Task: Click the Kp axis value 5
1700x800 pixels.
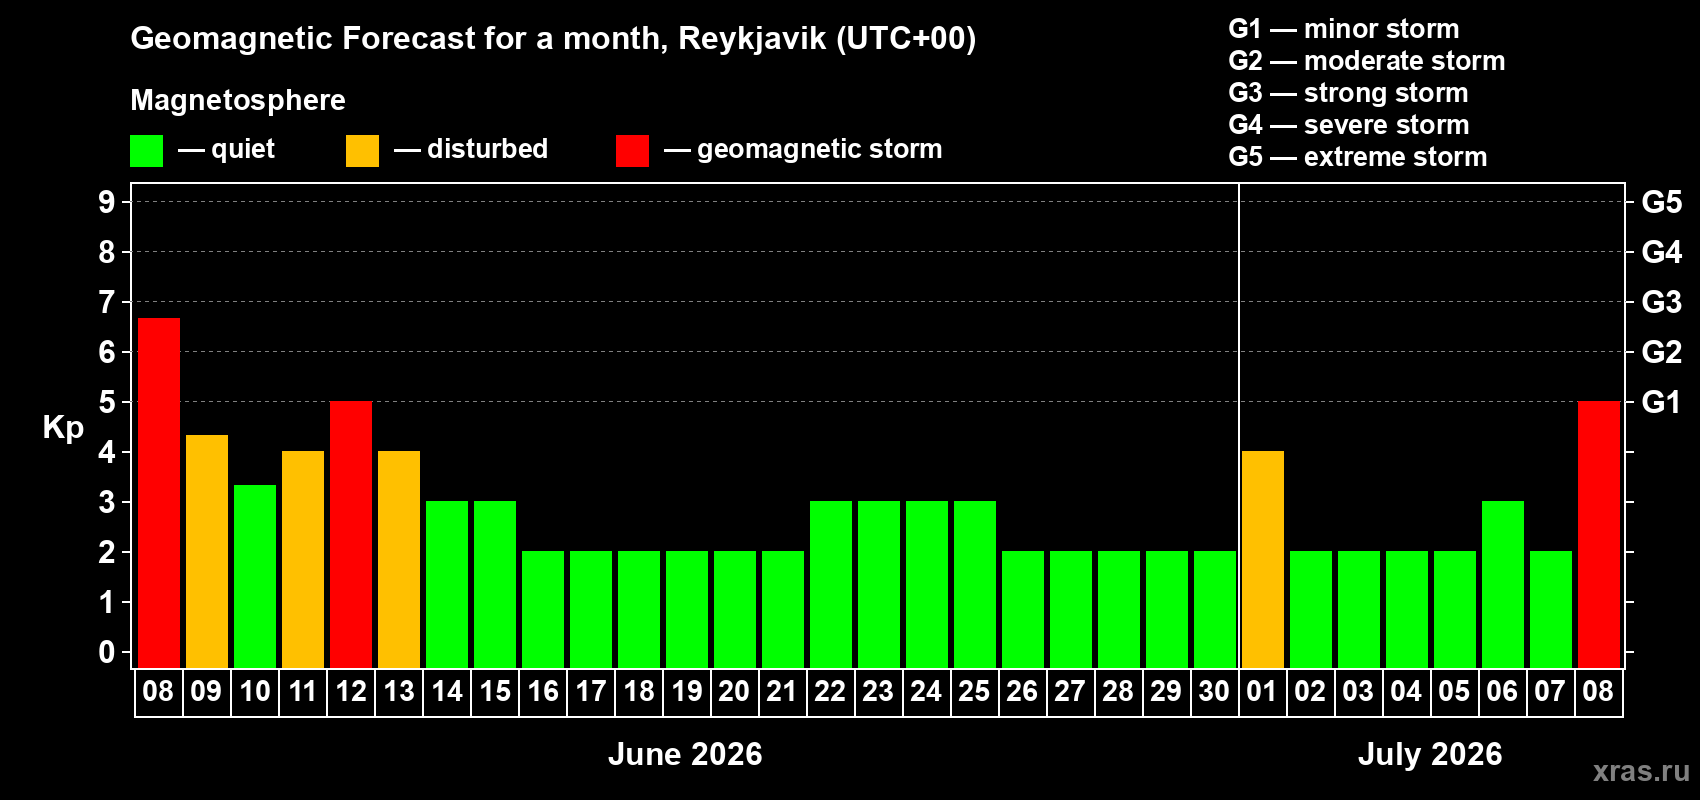Action: (107, 402)
